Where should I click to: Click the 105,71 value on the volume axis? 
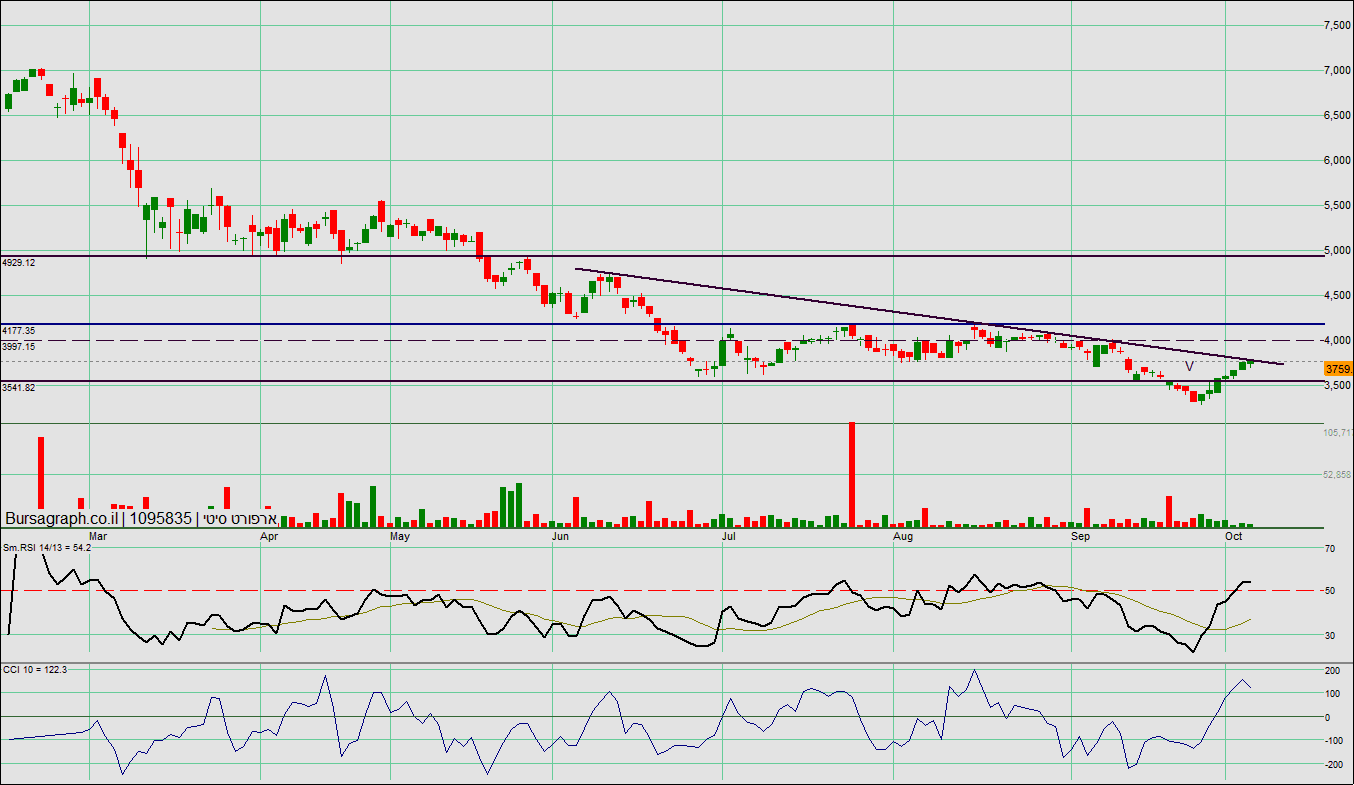(x=1337, y=433)
